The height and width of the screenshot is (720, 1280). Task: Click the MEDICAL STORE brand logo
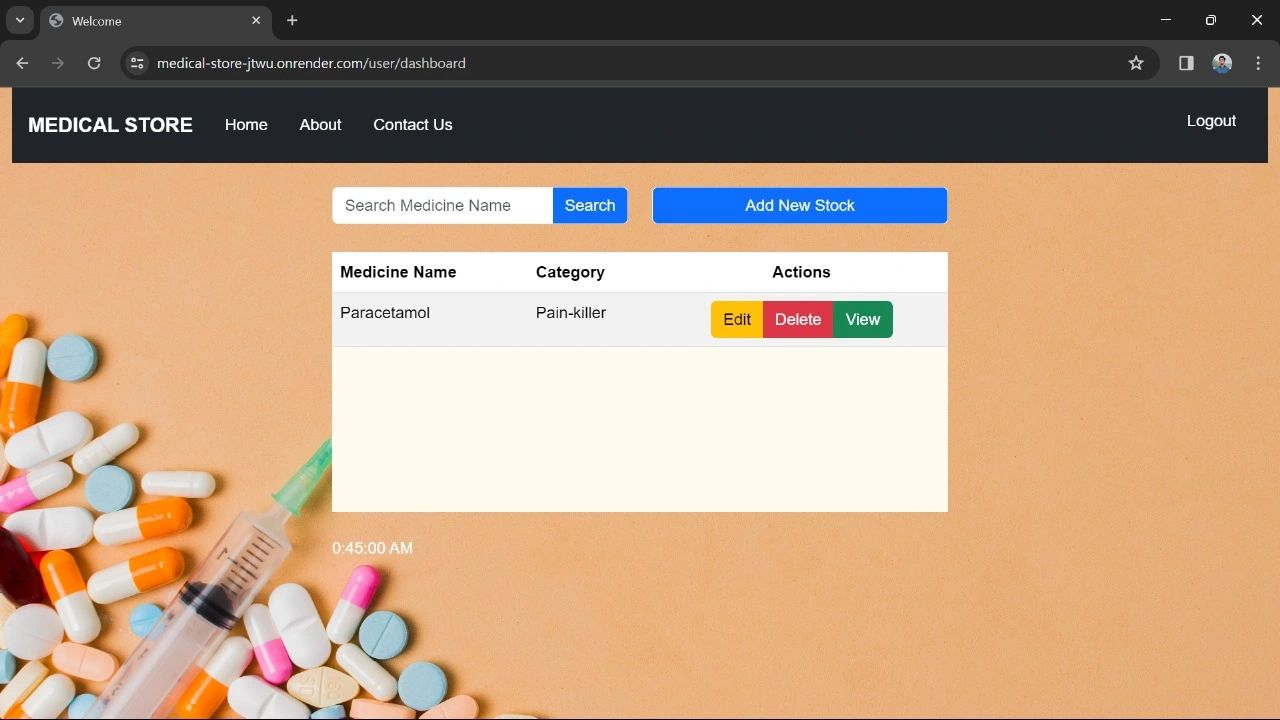tap(110, 125)
